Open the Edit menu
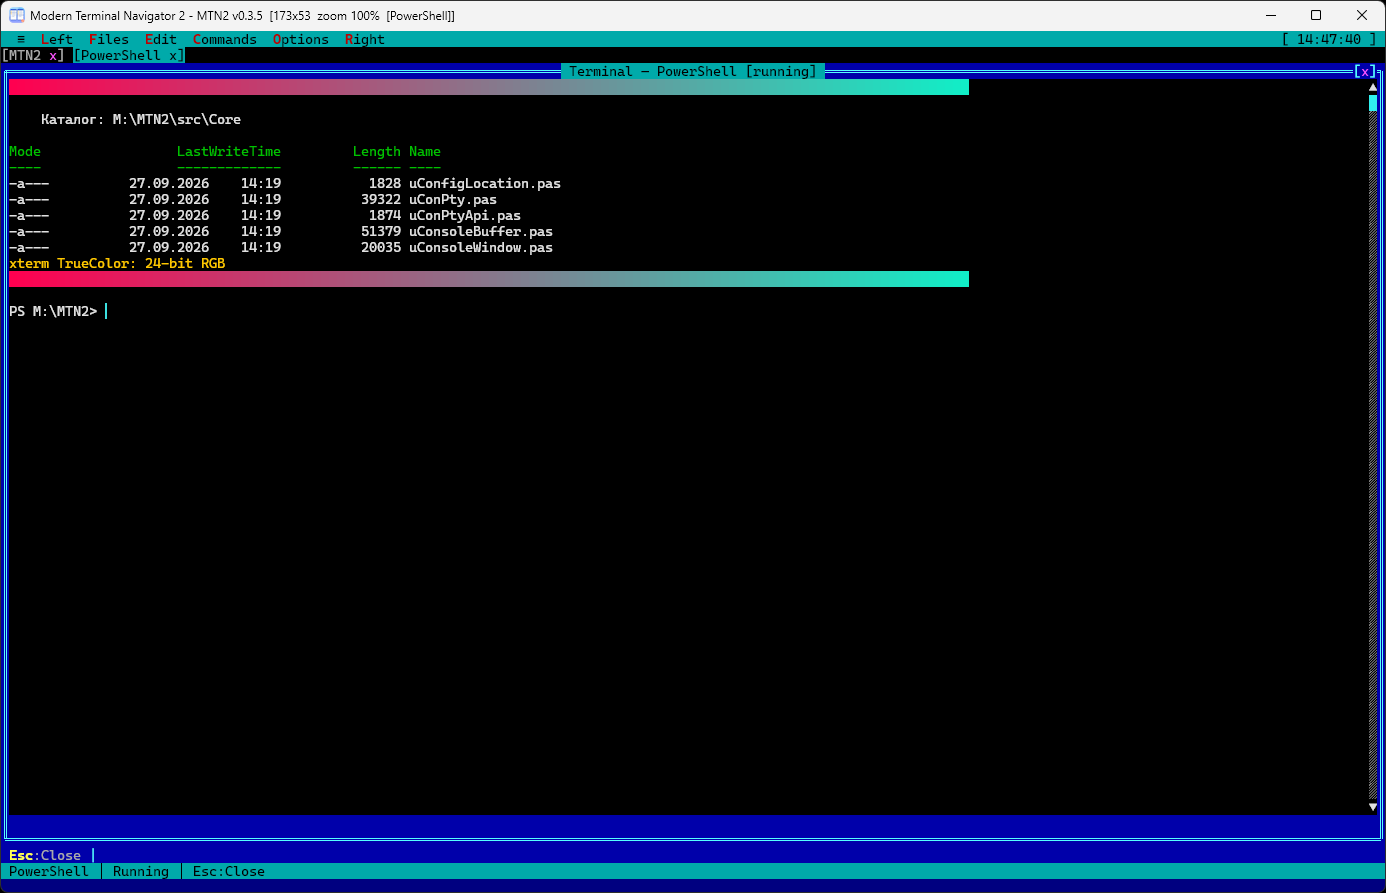1386x893 pixels. click(161, 39)
